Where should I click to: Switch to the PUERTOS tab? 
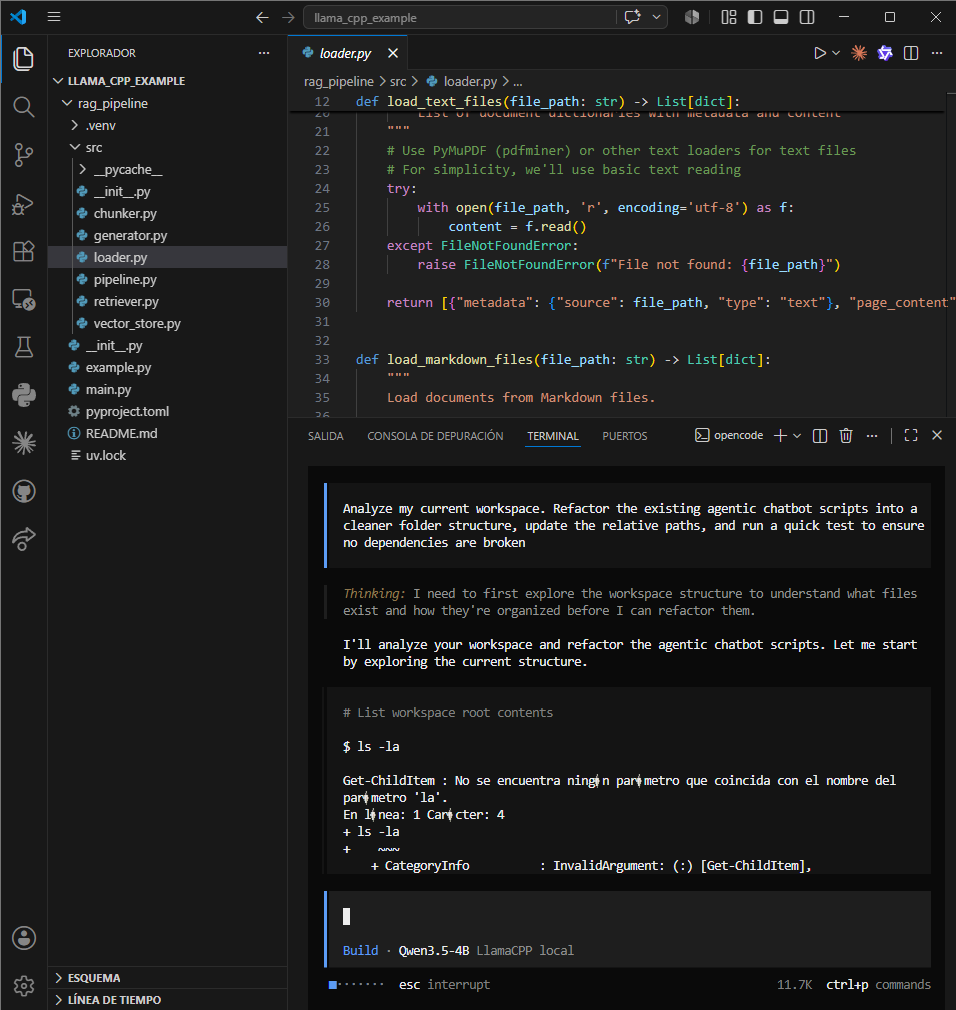[624, 436]
